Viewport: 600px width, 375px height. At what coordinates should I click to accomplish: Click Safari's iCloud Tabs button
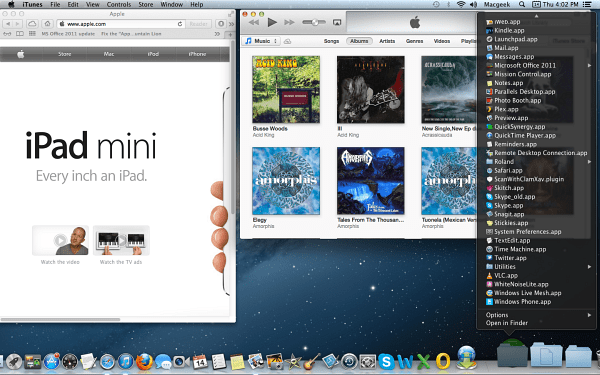[x=32, y=24]
